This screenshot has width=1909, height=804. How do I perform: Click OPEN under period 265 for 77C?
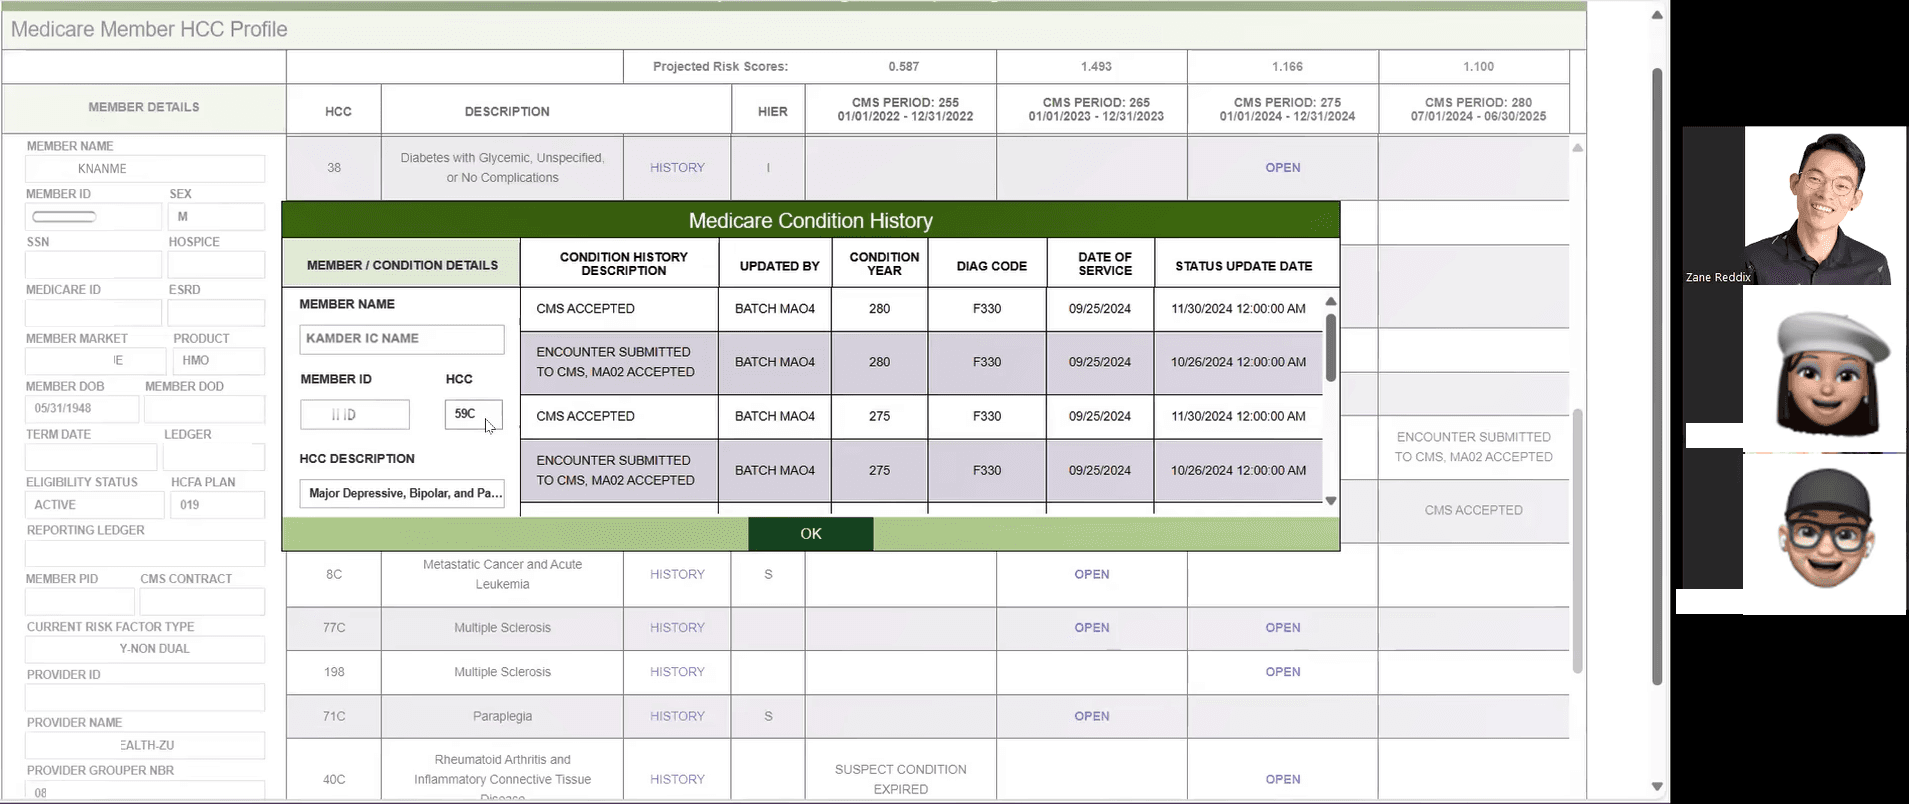click(x=1092, y=628)
